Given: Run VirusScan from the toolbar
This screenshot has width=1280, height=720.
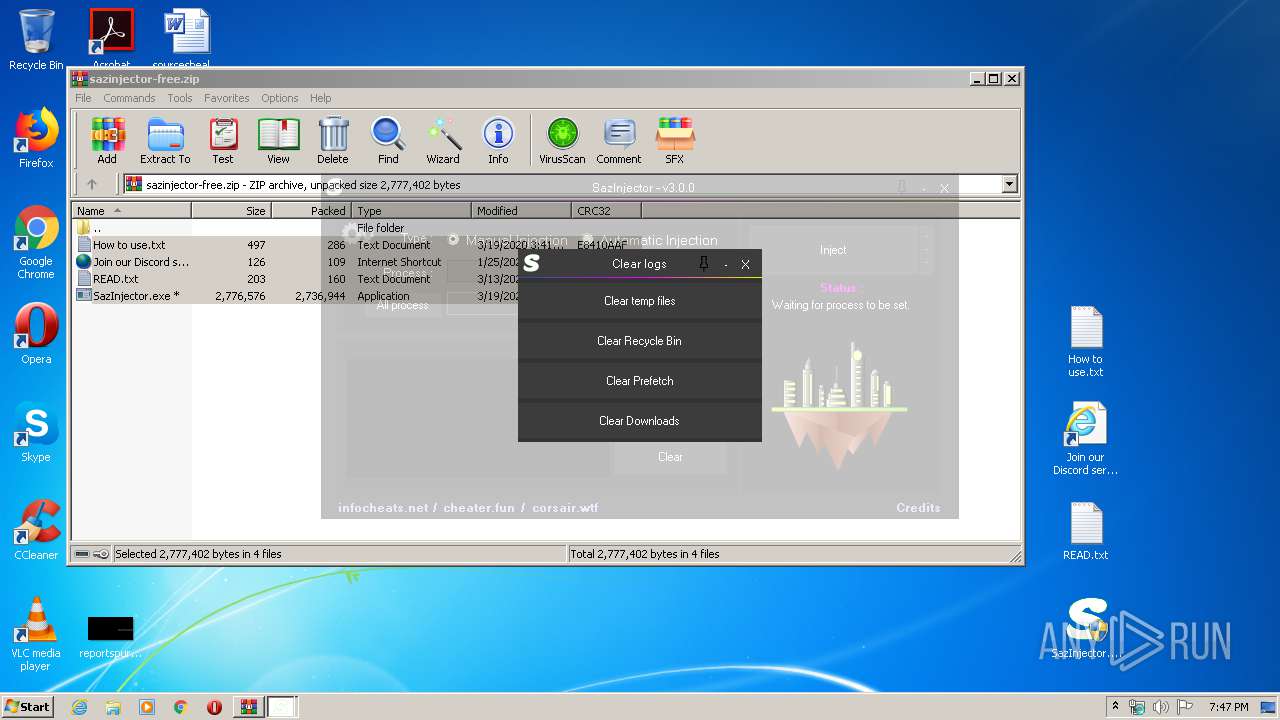Looking at the screenshot, I should pos(562,140).
